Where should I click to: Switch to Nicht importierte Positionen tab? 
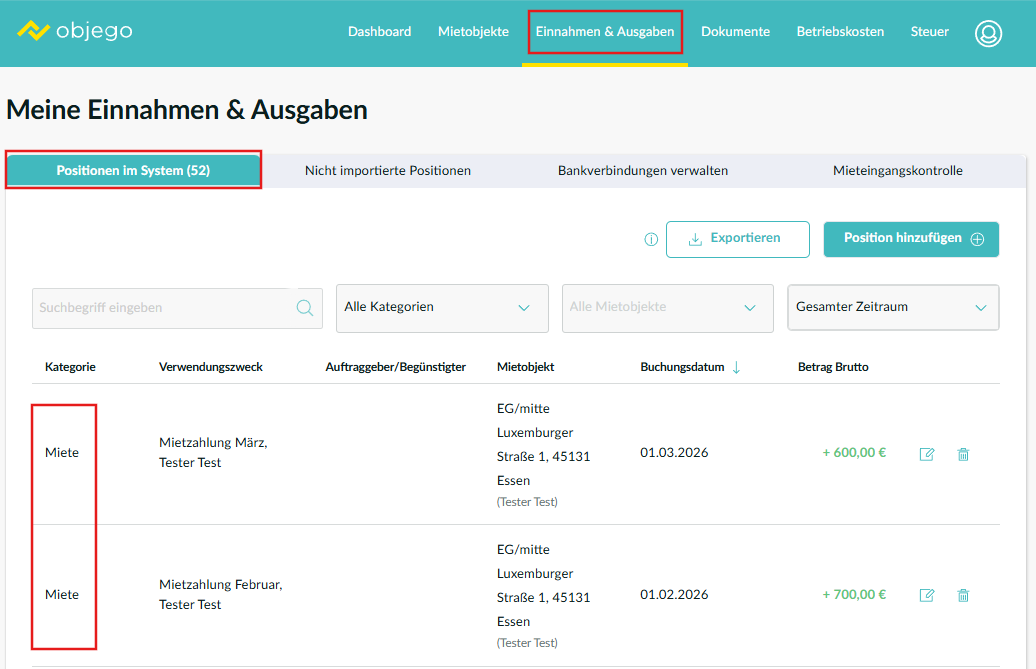(388, 171)
